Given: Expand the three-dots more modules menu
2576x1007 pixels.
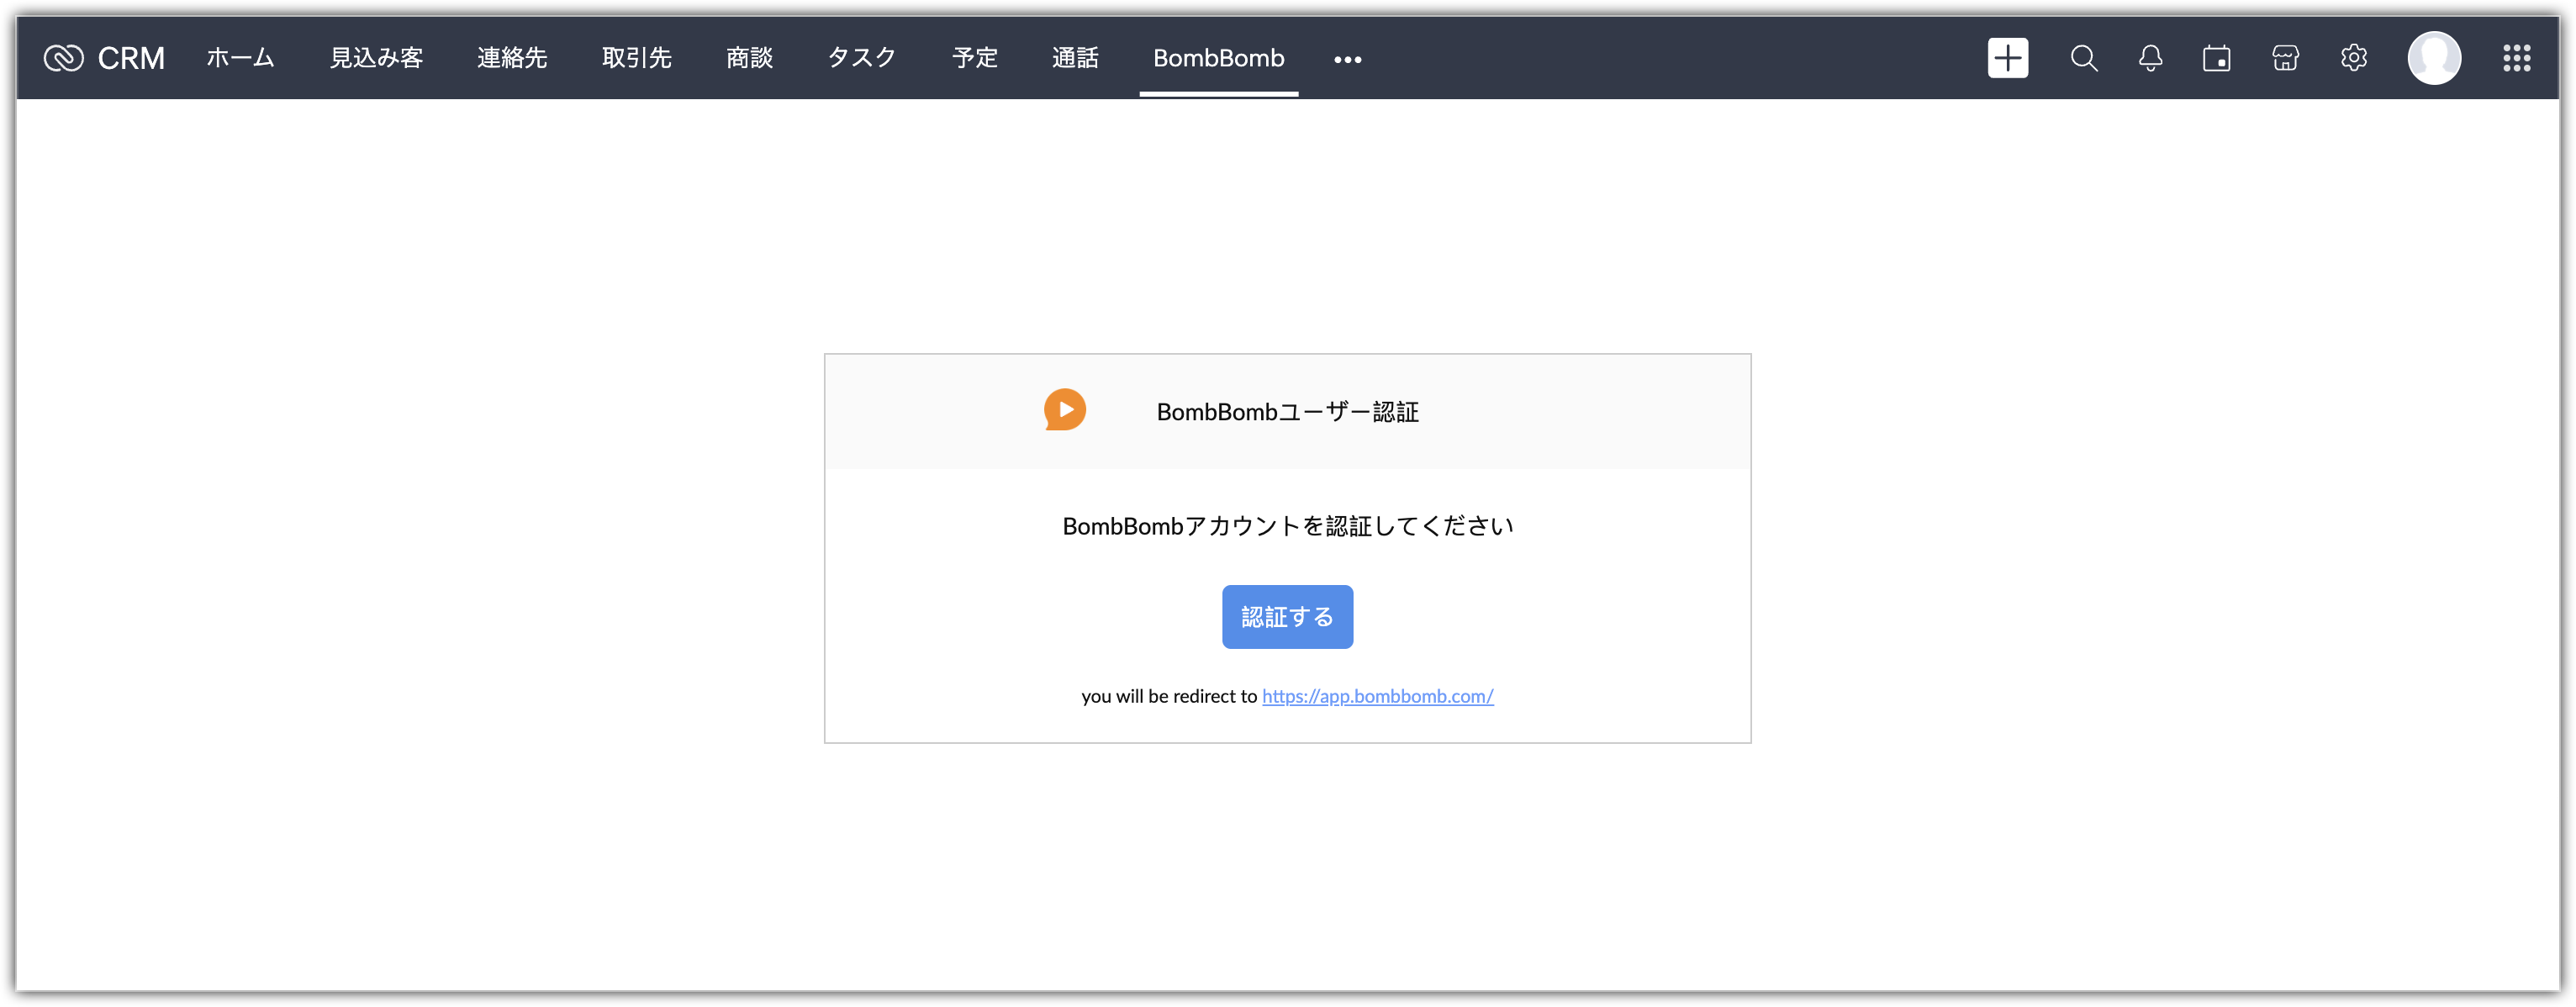Looking at the screenshot, I should [1347, 59].
